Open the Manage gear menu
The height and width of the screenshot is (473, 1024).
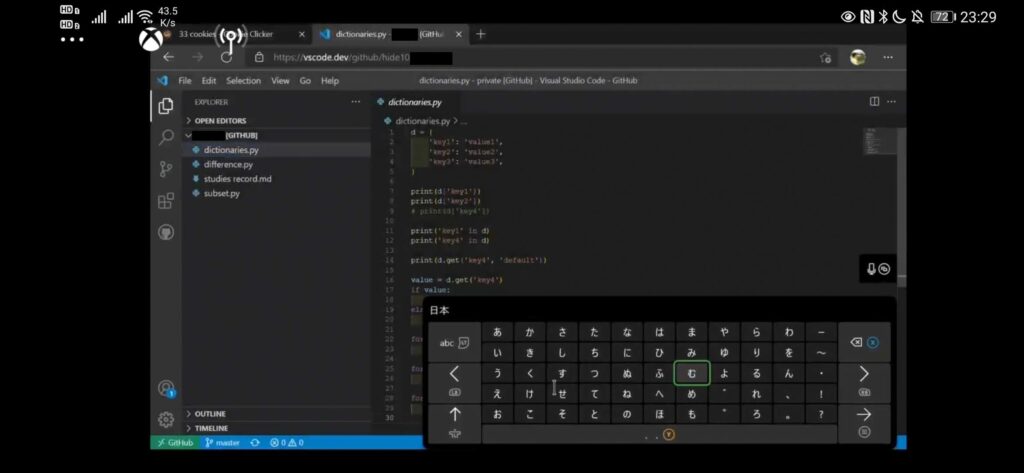tap(166, 419)
